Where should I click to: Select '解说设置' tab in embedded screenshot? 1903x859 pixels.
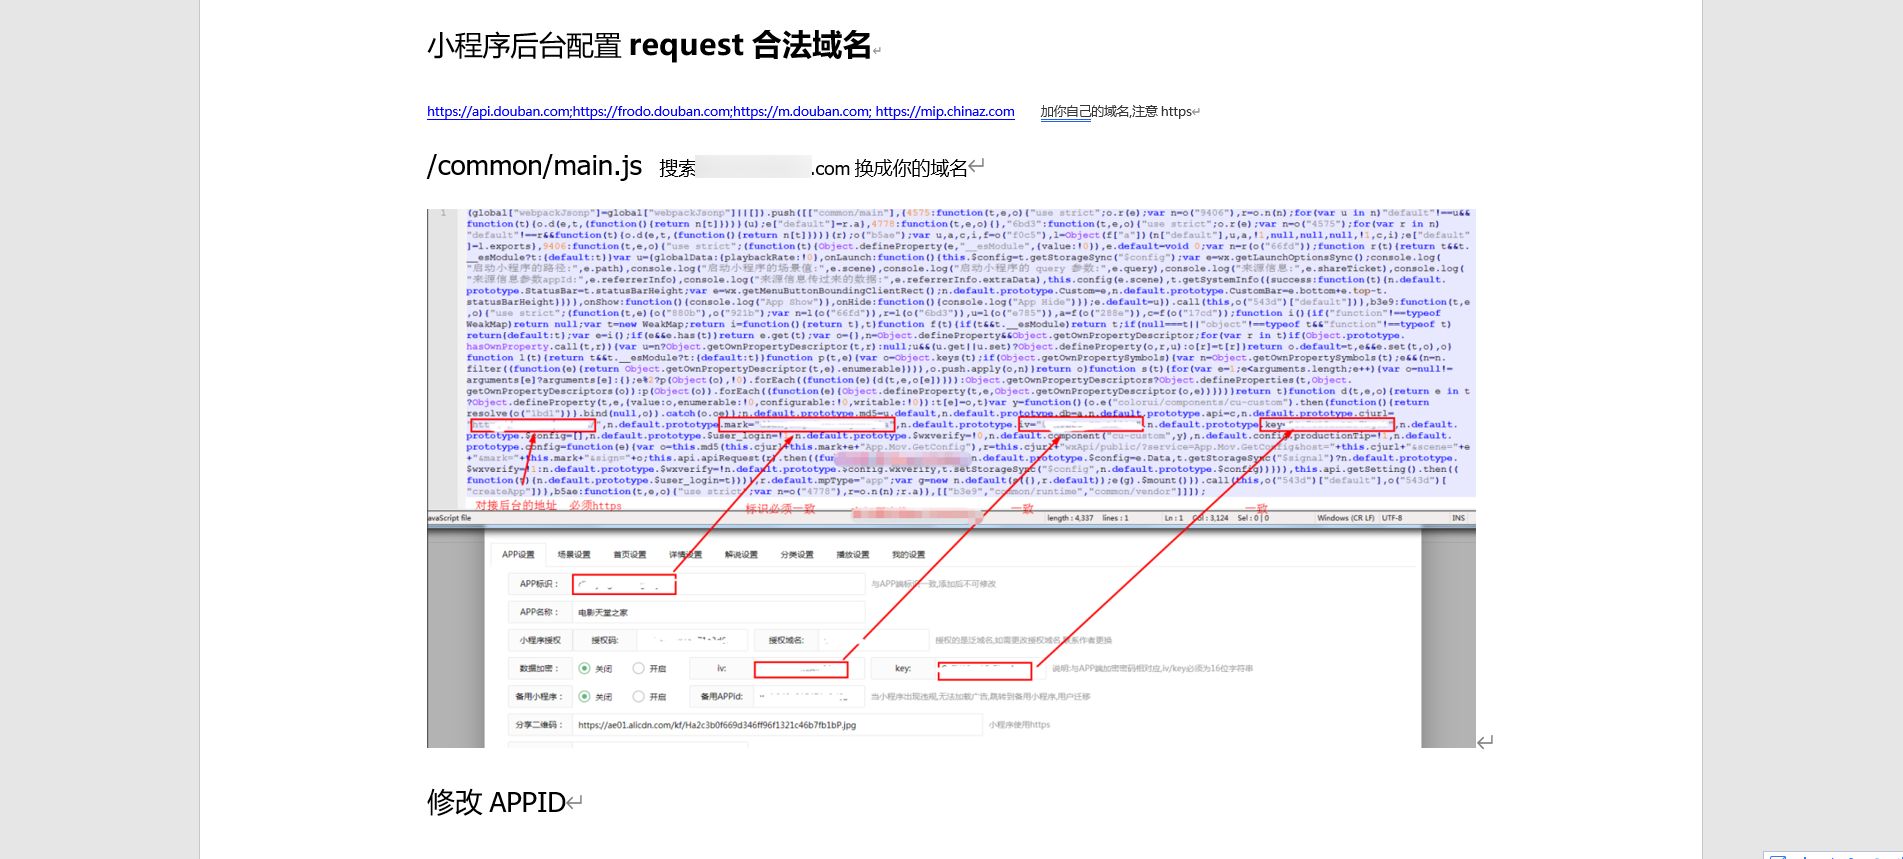pos(741,554)
